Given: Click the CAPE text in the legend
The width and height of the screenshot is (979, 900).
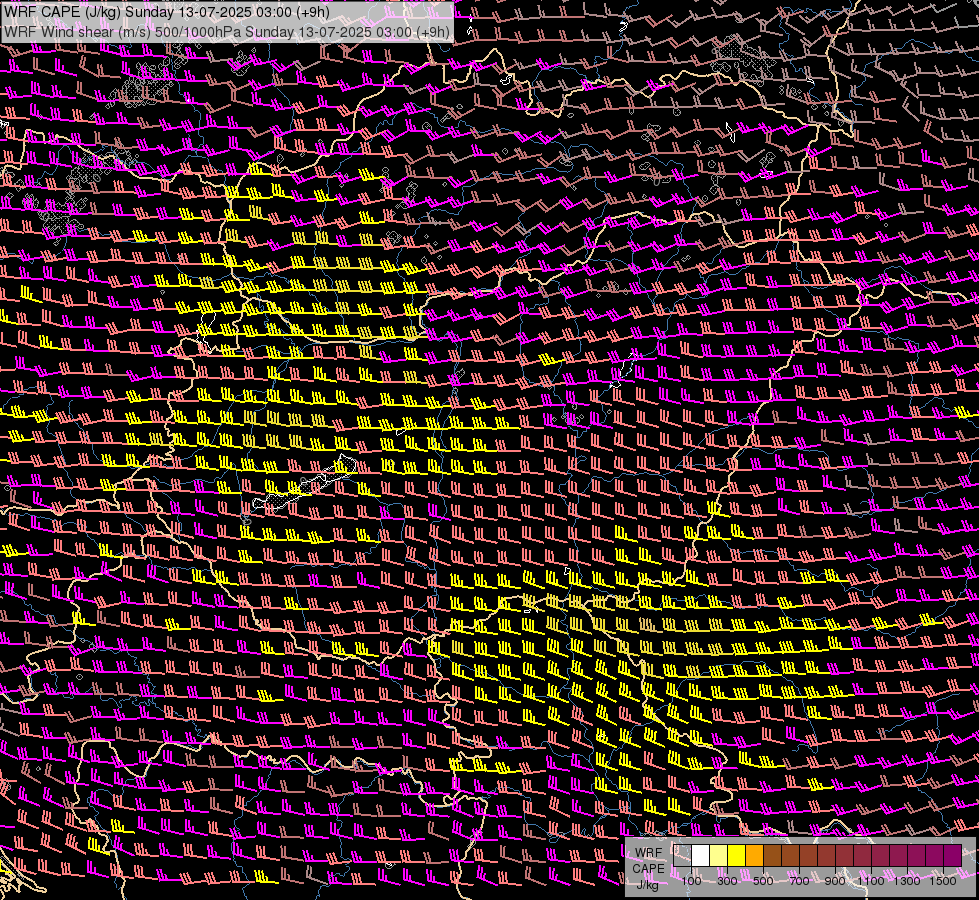Looking at the screenshot, I should pyautogui.click(x=649, y=868).
